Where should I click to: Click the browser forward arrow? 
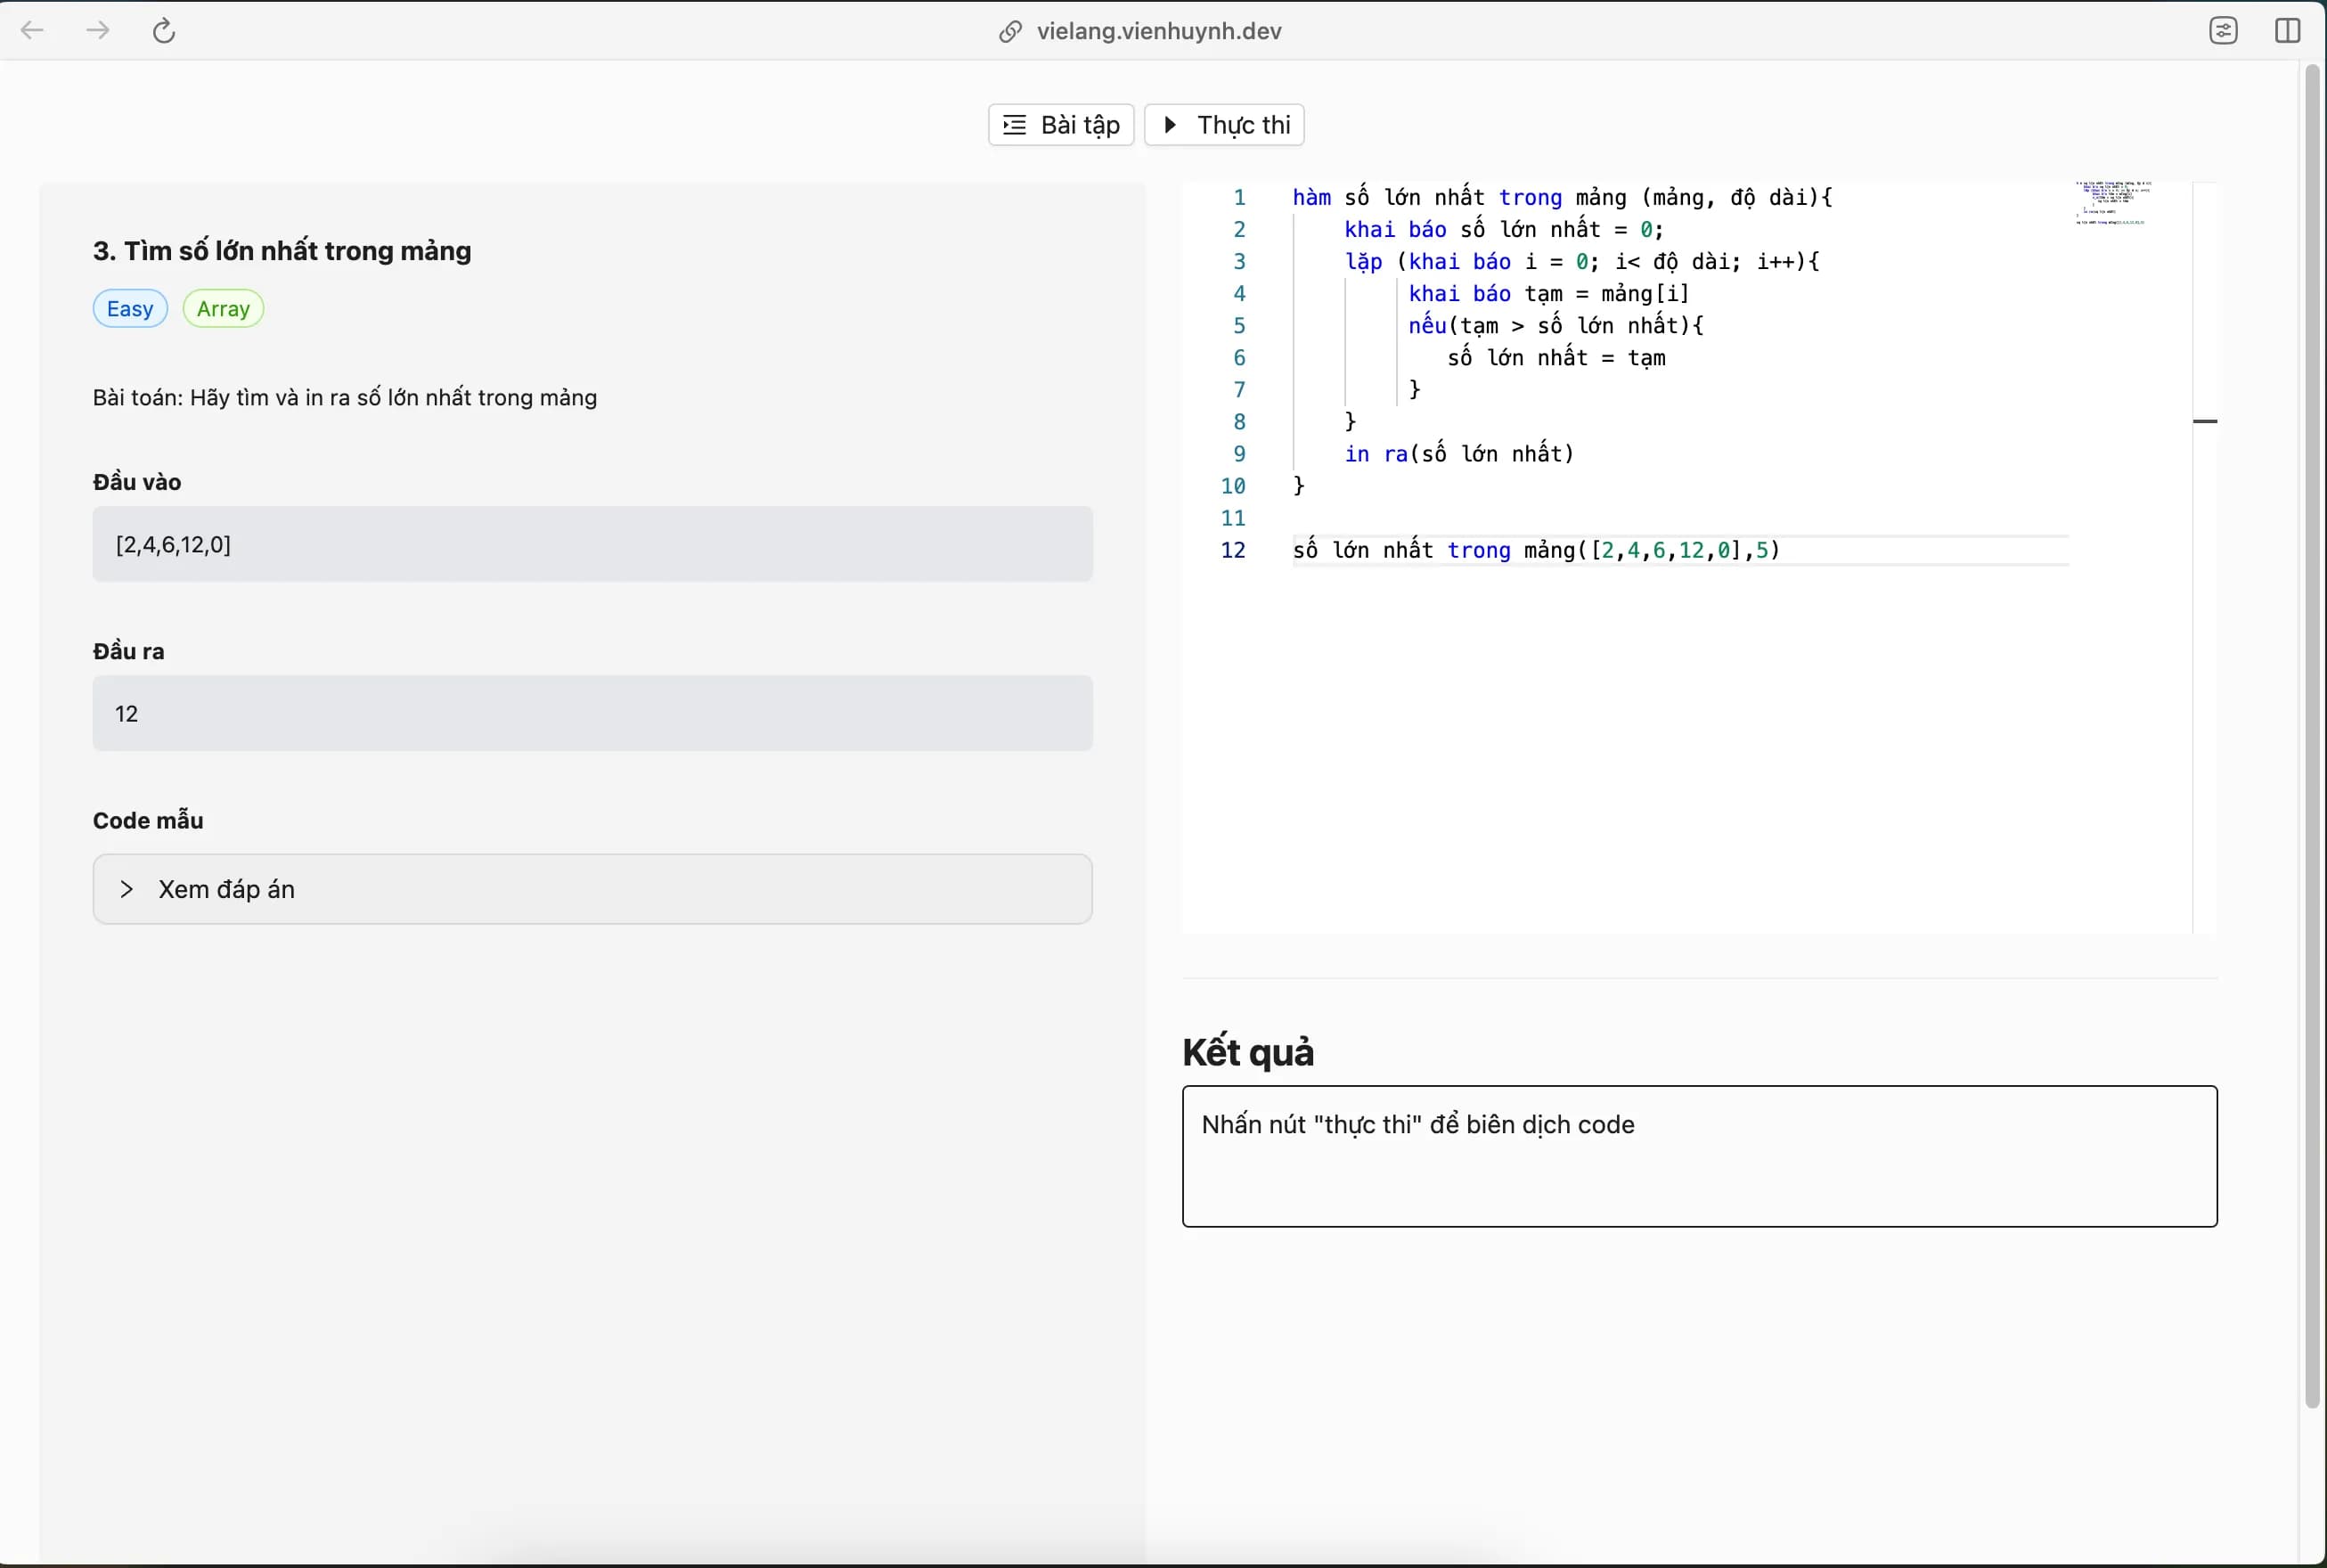pos(98,30)
